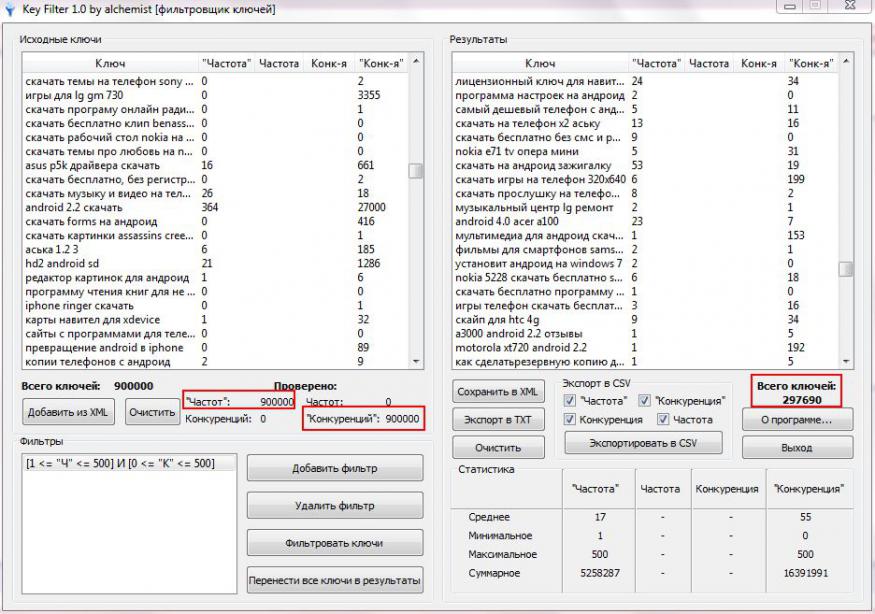Select the filter entry in the Фильтры list

pyautogui.click(x=119, y=463)
